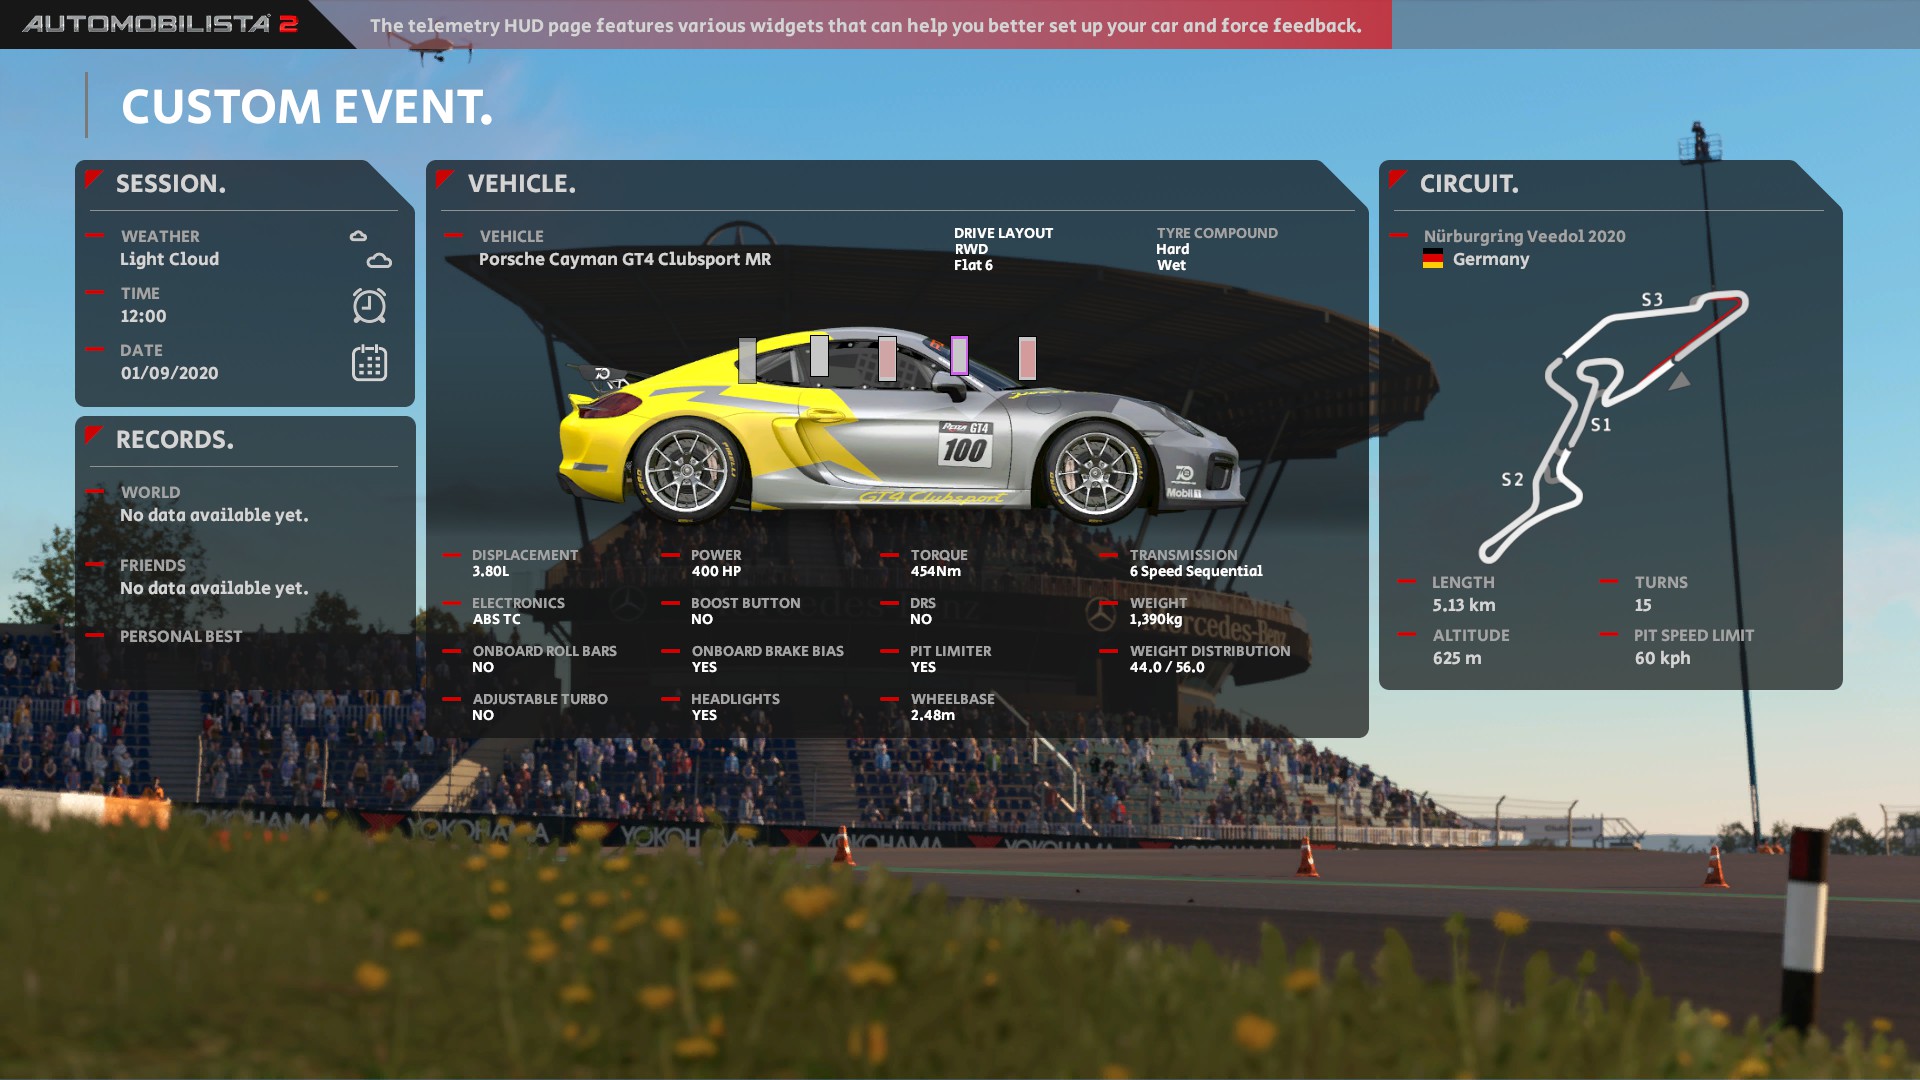Click the PIT SPEED LIMIT 60 kph value
The width and height of the screenshot is (1920, 1080).
[x=1662, y=658]
